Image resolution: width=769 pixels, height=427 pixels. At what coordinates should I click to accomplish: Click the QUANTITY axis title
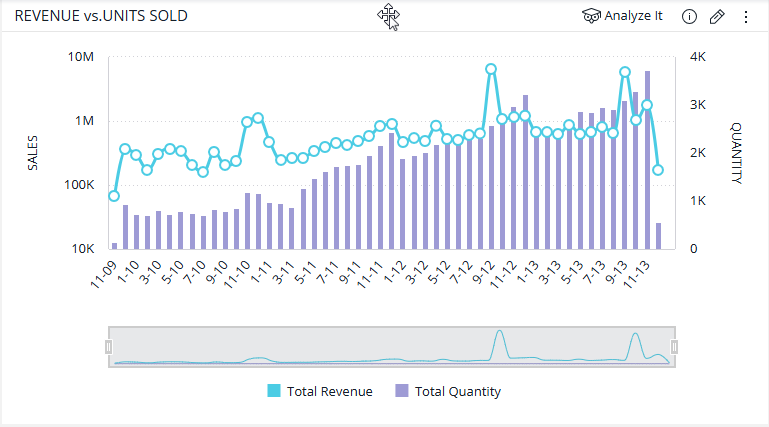point(736,152)
